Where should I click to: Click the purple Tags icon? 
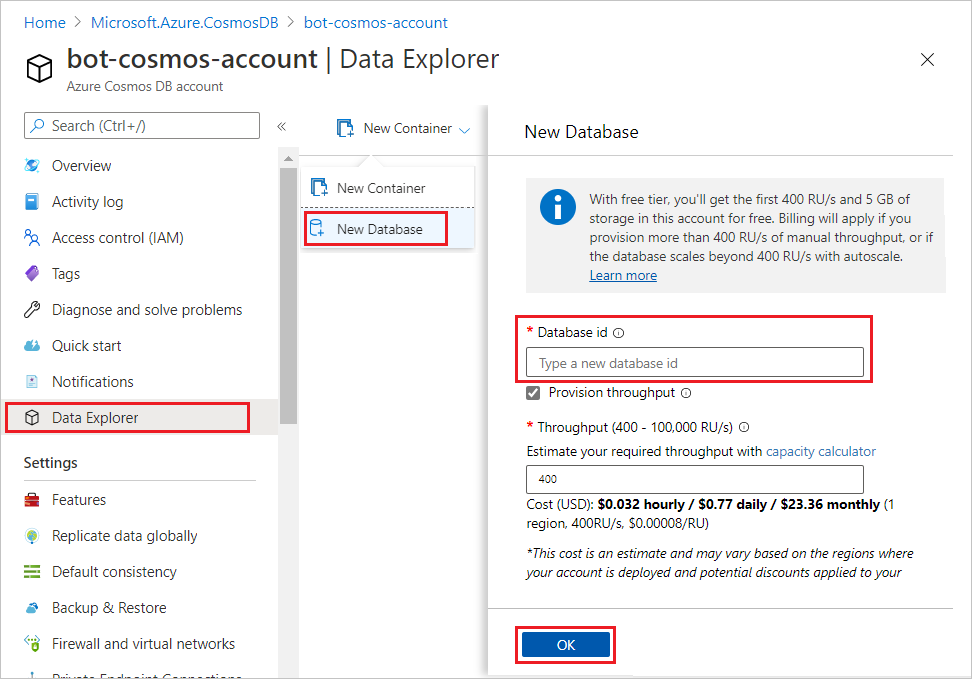click(x=32, y=274)
